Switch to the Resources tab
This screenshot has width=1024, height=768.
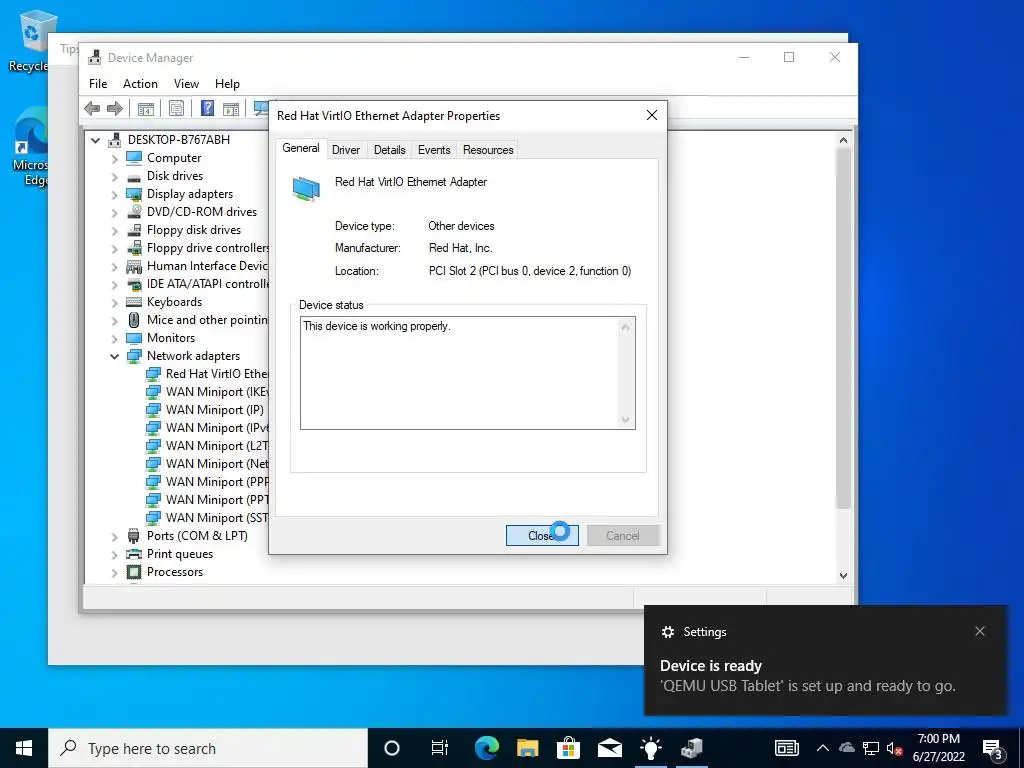[x=488, y=150]
